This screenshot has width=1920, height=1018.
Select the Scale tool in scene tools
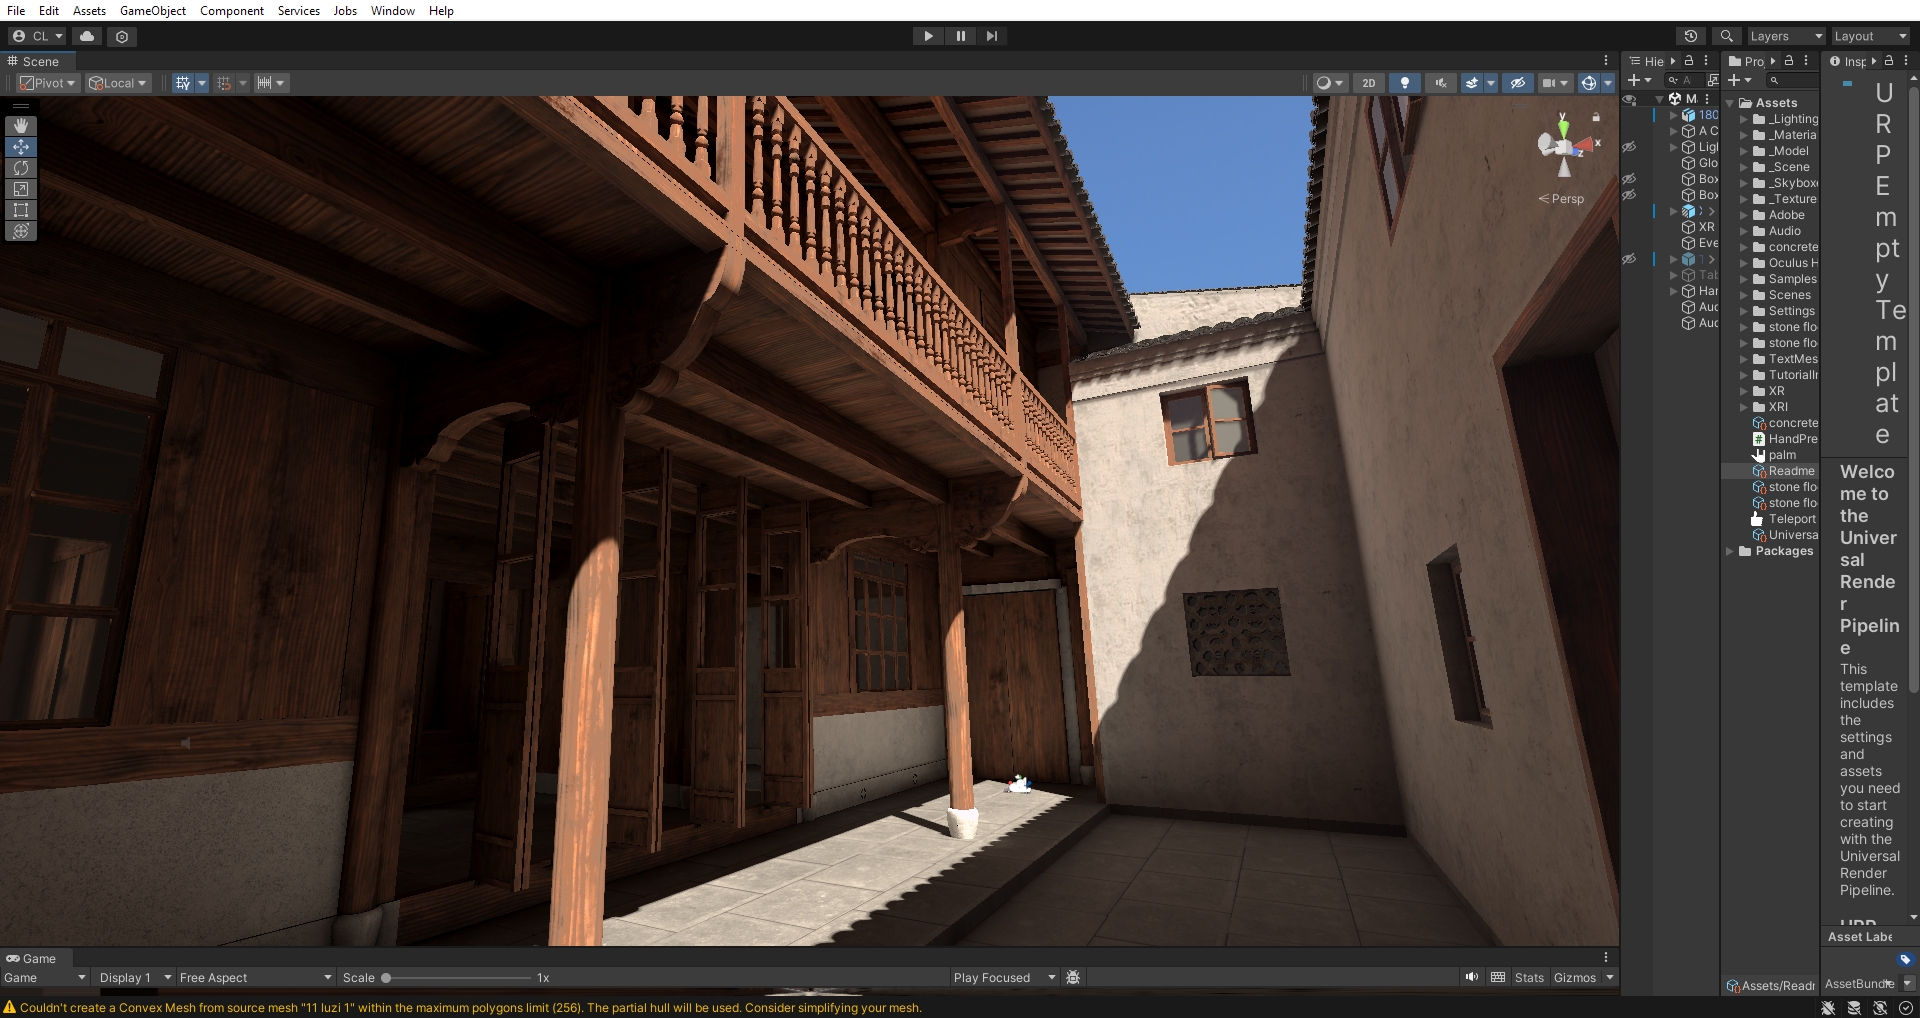pos(21,189)
